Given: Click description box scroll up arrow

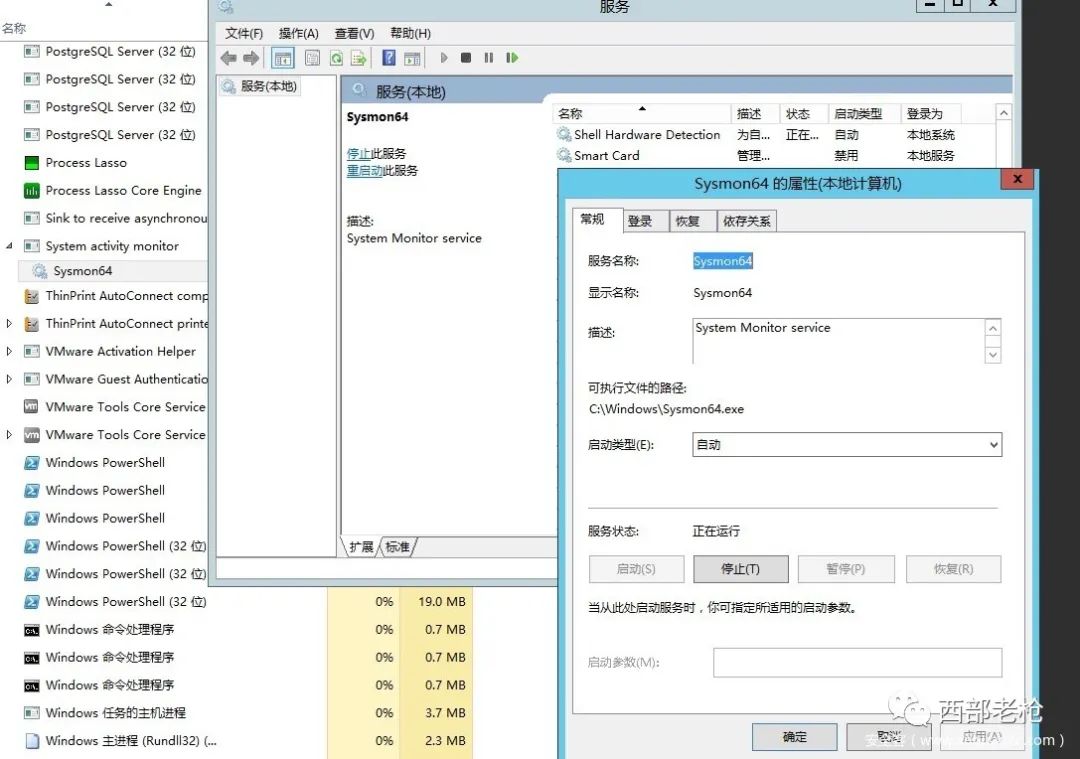Looking at the screenshot, I should 993,329.
